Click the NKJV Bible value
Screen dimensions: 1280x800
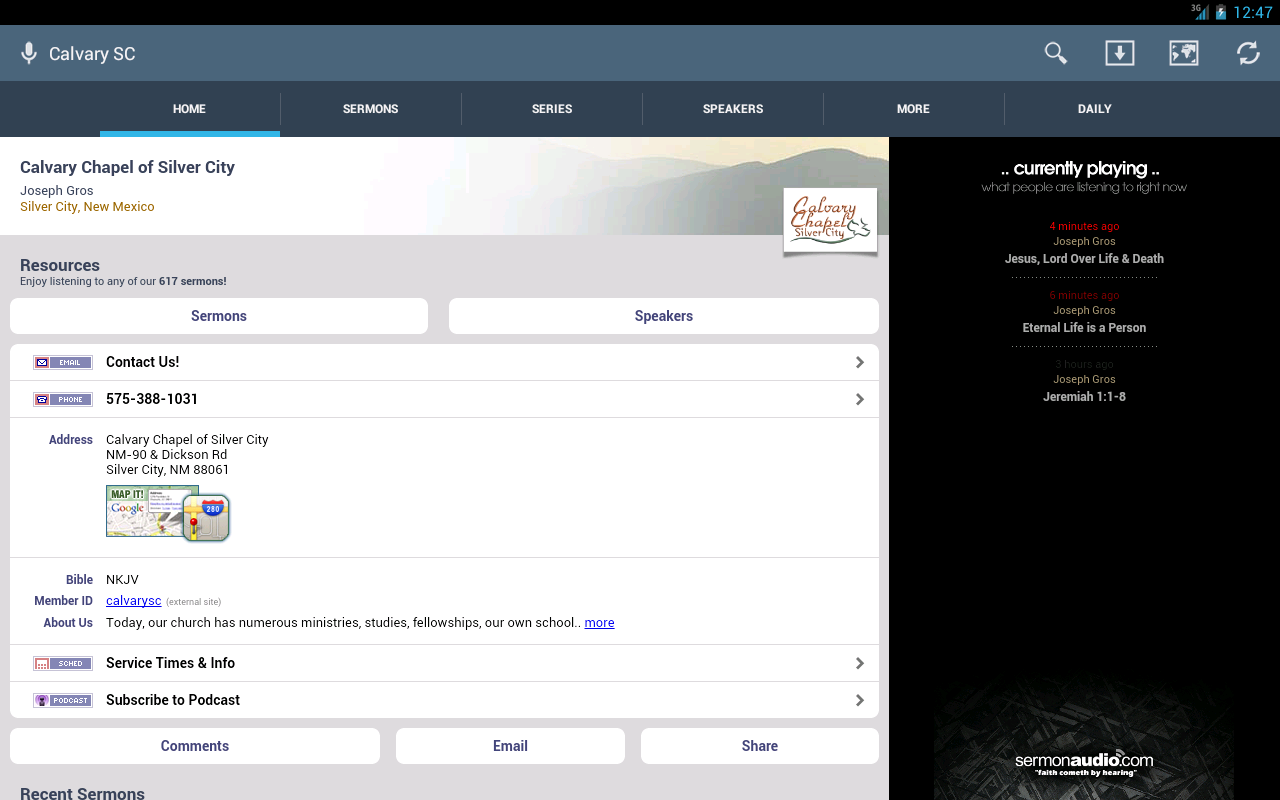122,580
